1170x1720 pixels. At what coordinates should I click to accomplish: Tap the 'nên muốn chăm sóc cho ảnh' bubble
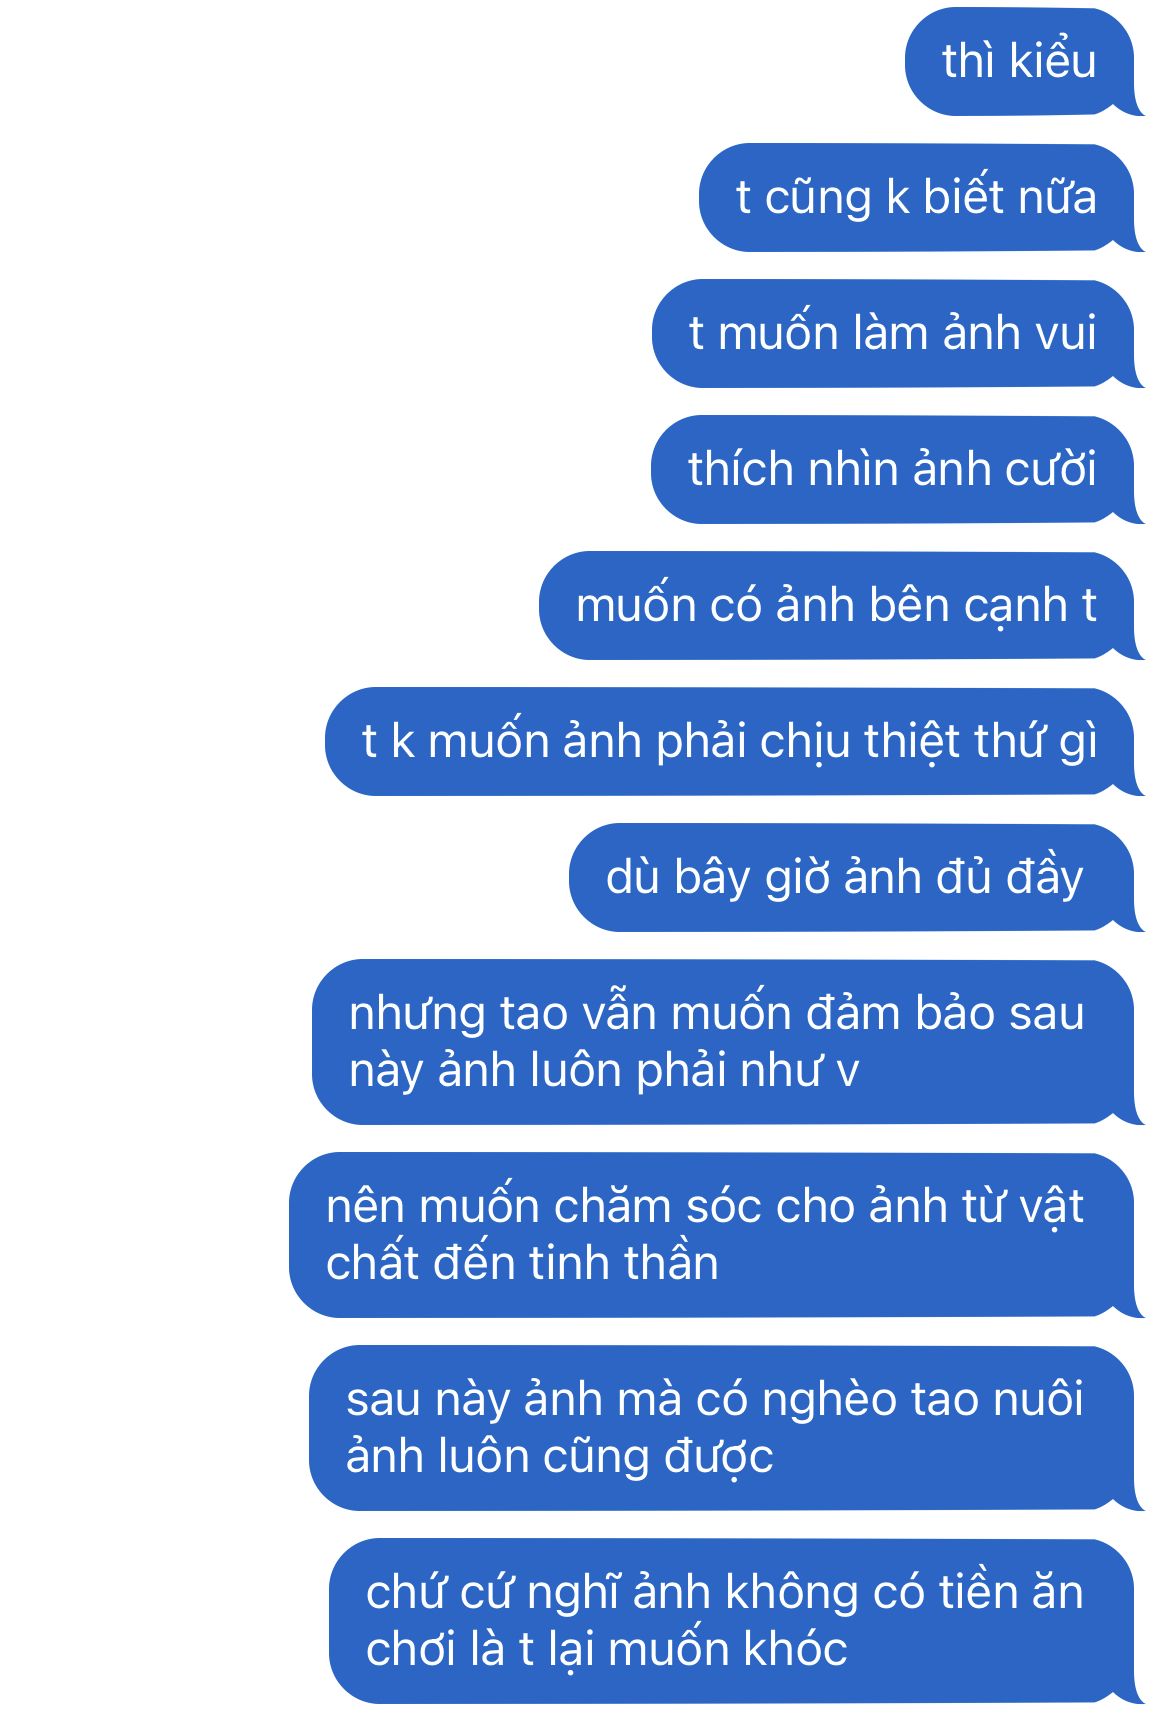click(x=713, y=1235)
